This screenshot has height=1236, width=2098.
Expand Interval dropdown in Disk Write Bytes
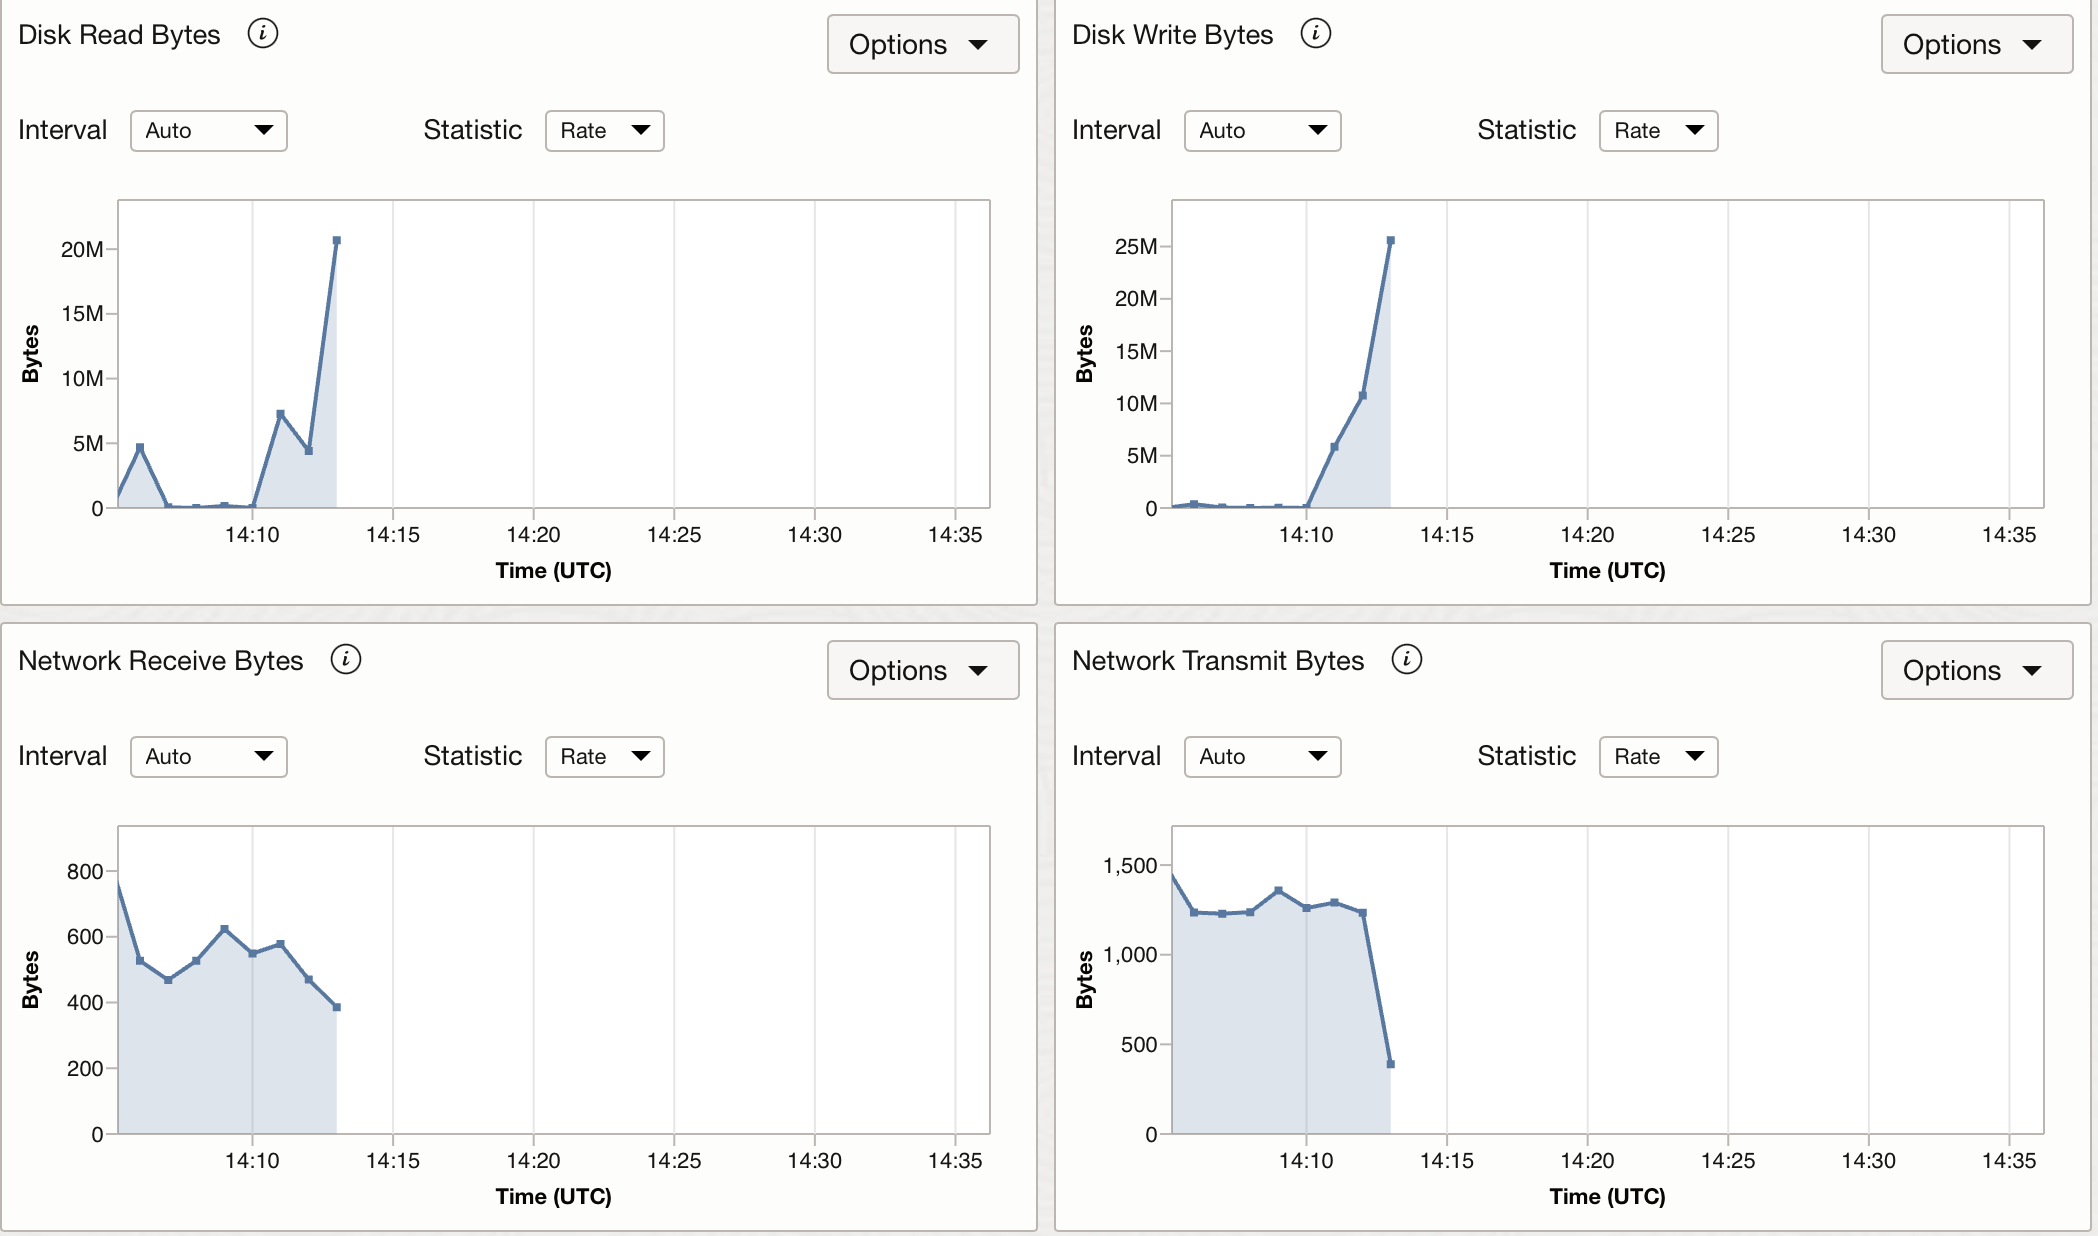click(x=1262, y=131)
